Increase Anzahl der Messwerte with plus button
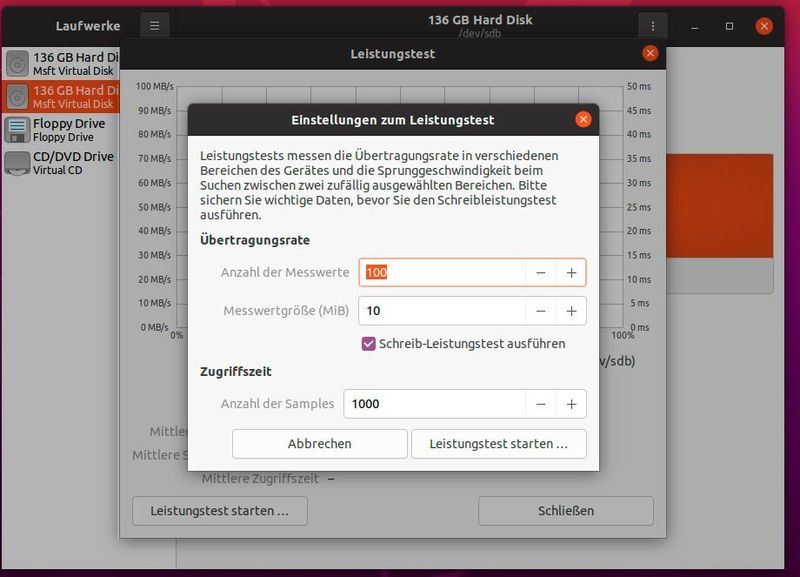Viewport: 800px width, 577px height. (571, 271)
